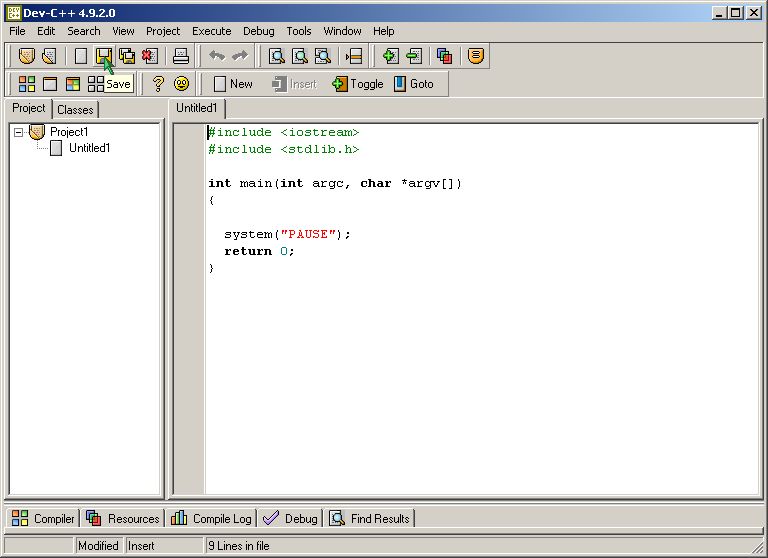
Task: Click the Save floppy disk icon
Action: [104, 56]
